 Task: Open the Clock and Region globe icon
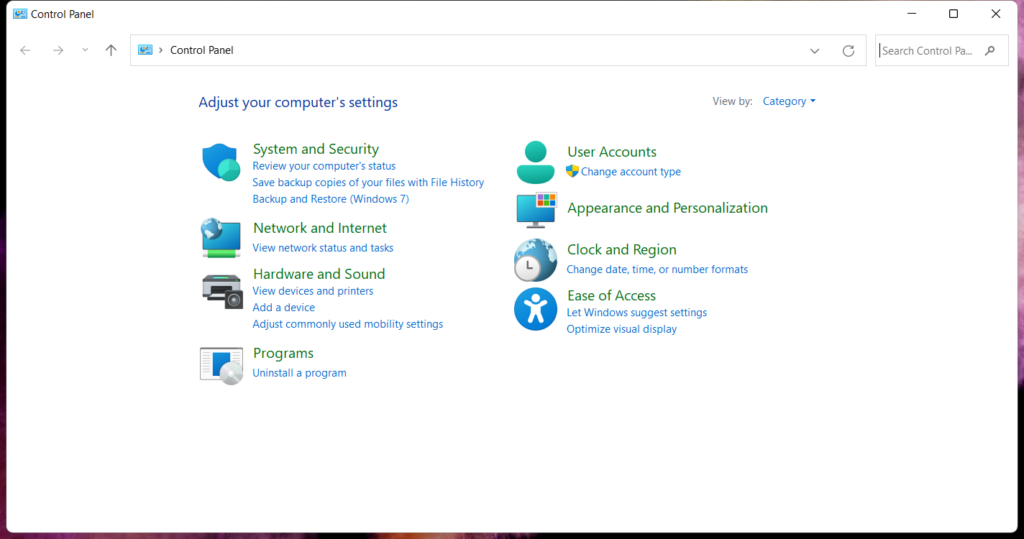(536, 260)
